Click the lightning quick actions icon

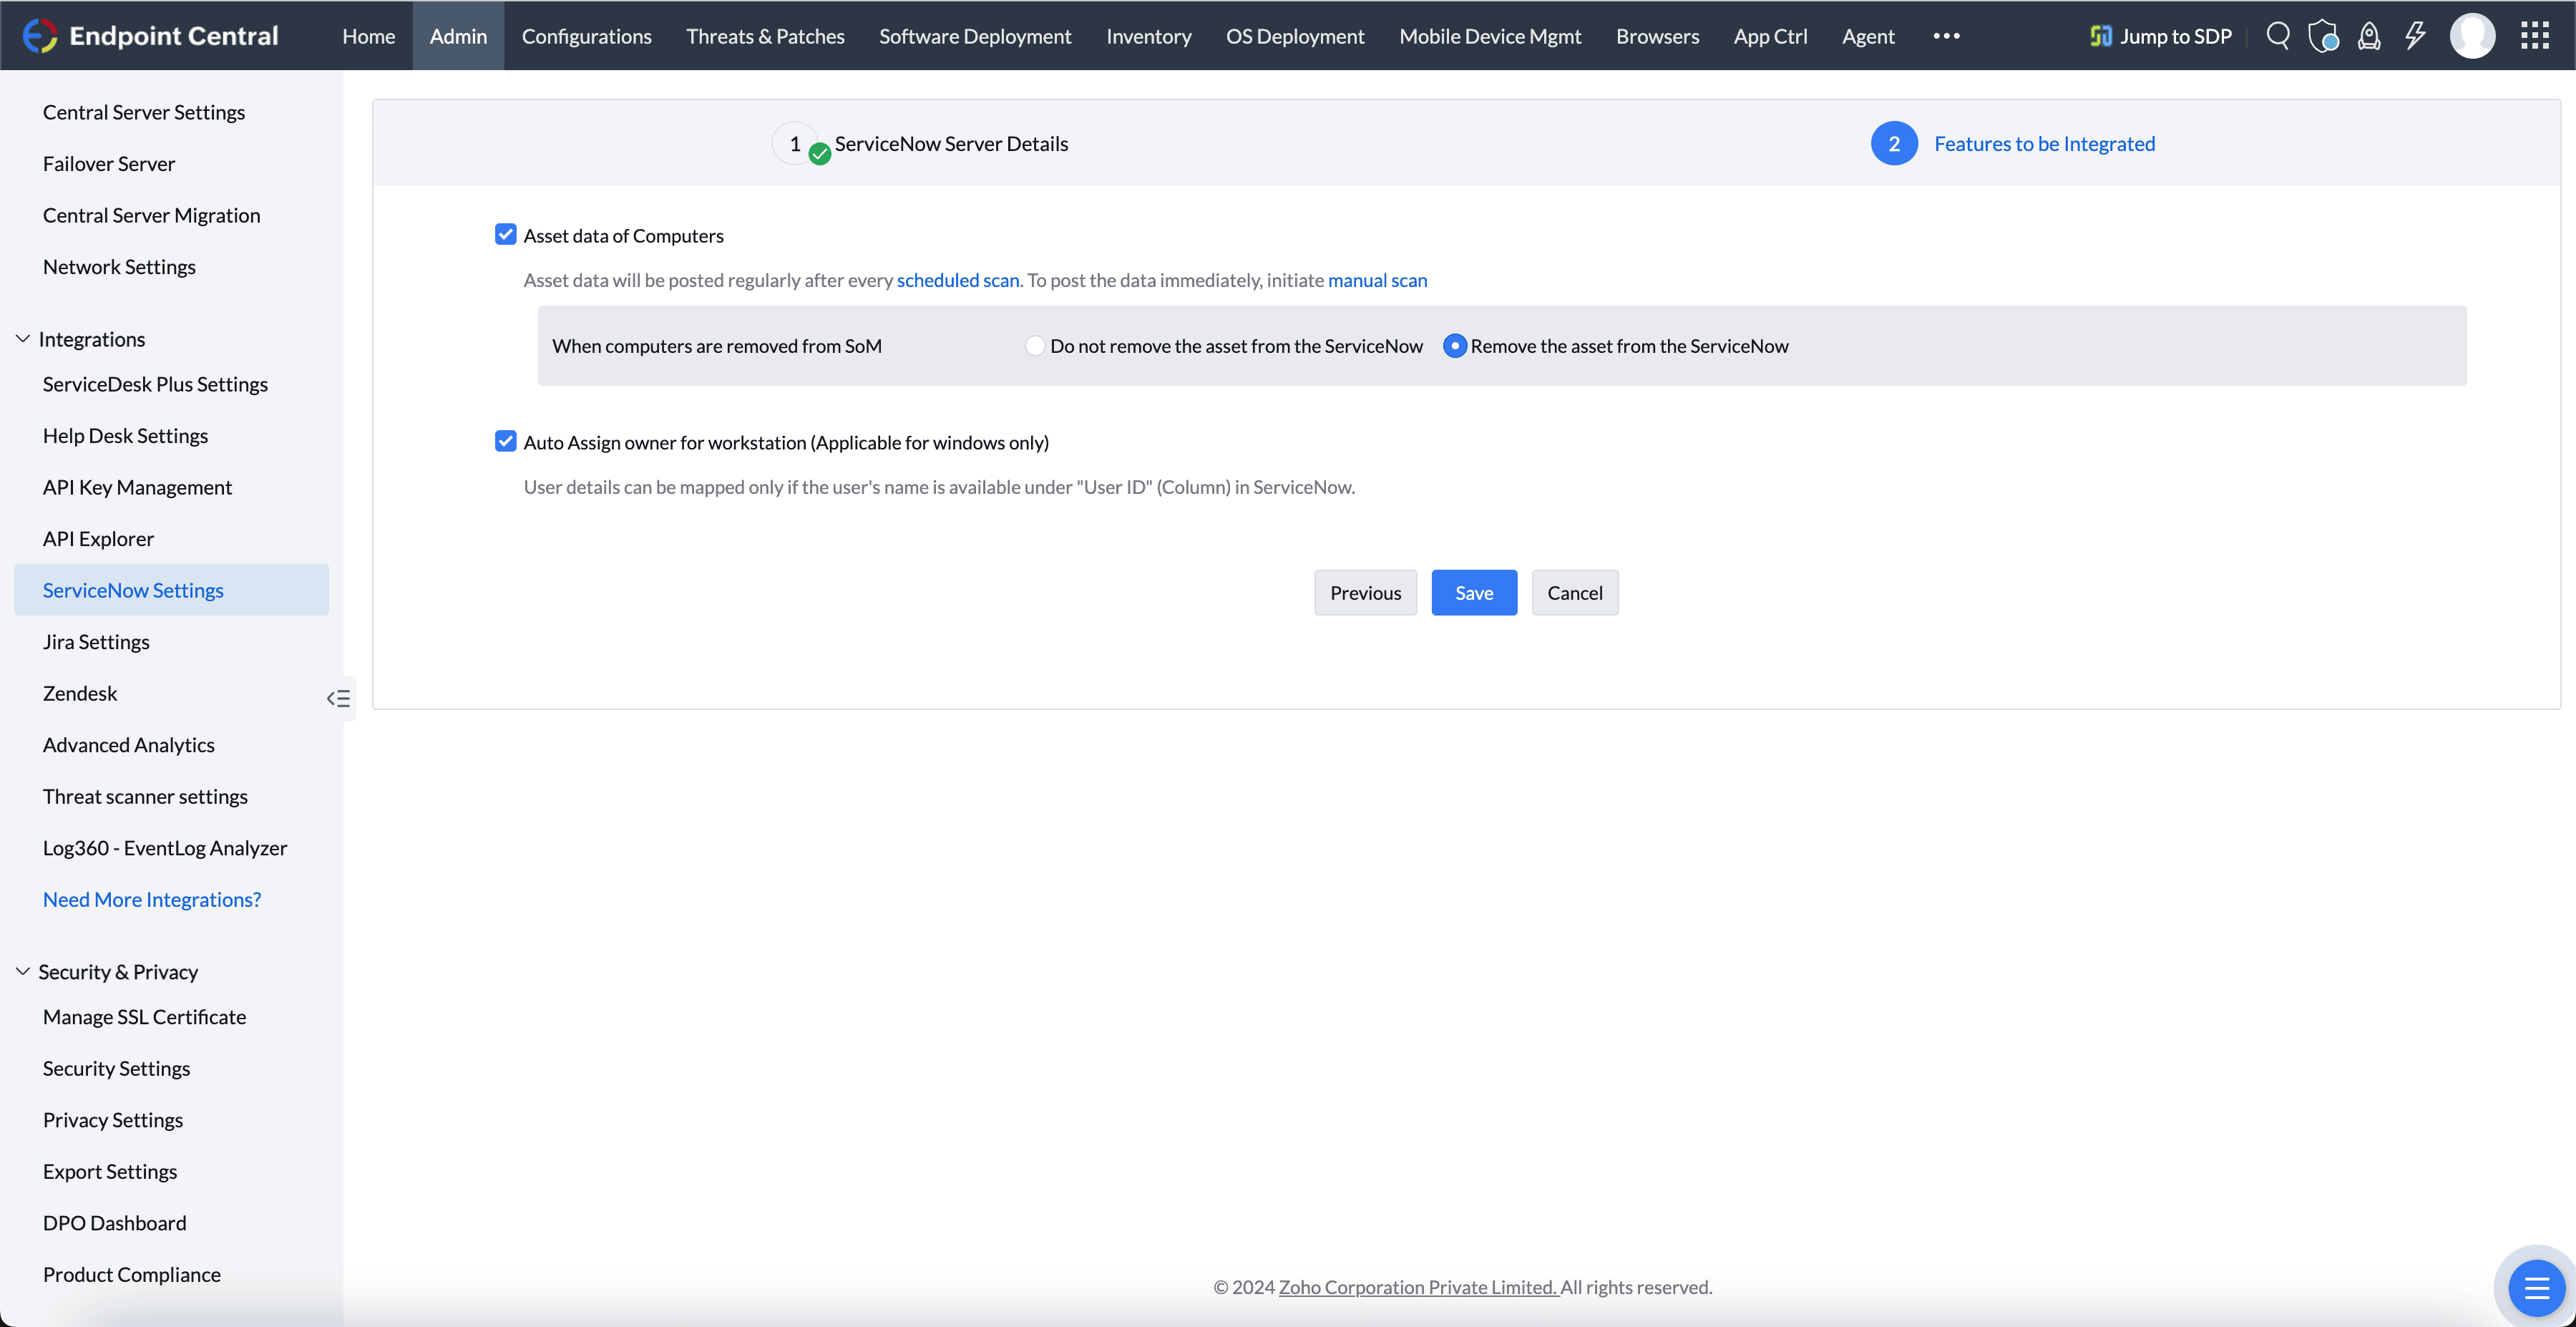[x=2416, y=36]
